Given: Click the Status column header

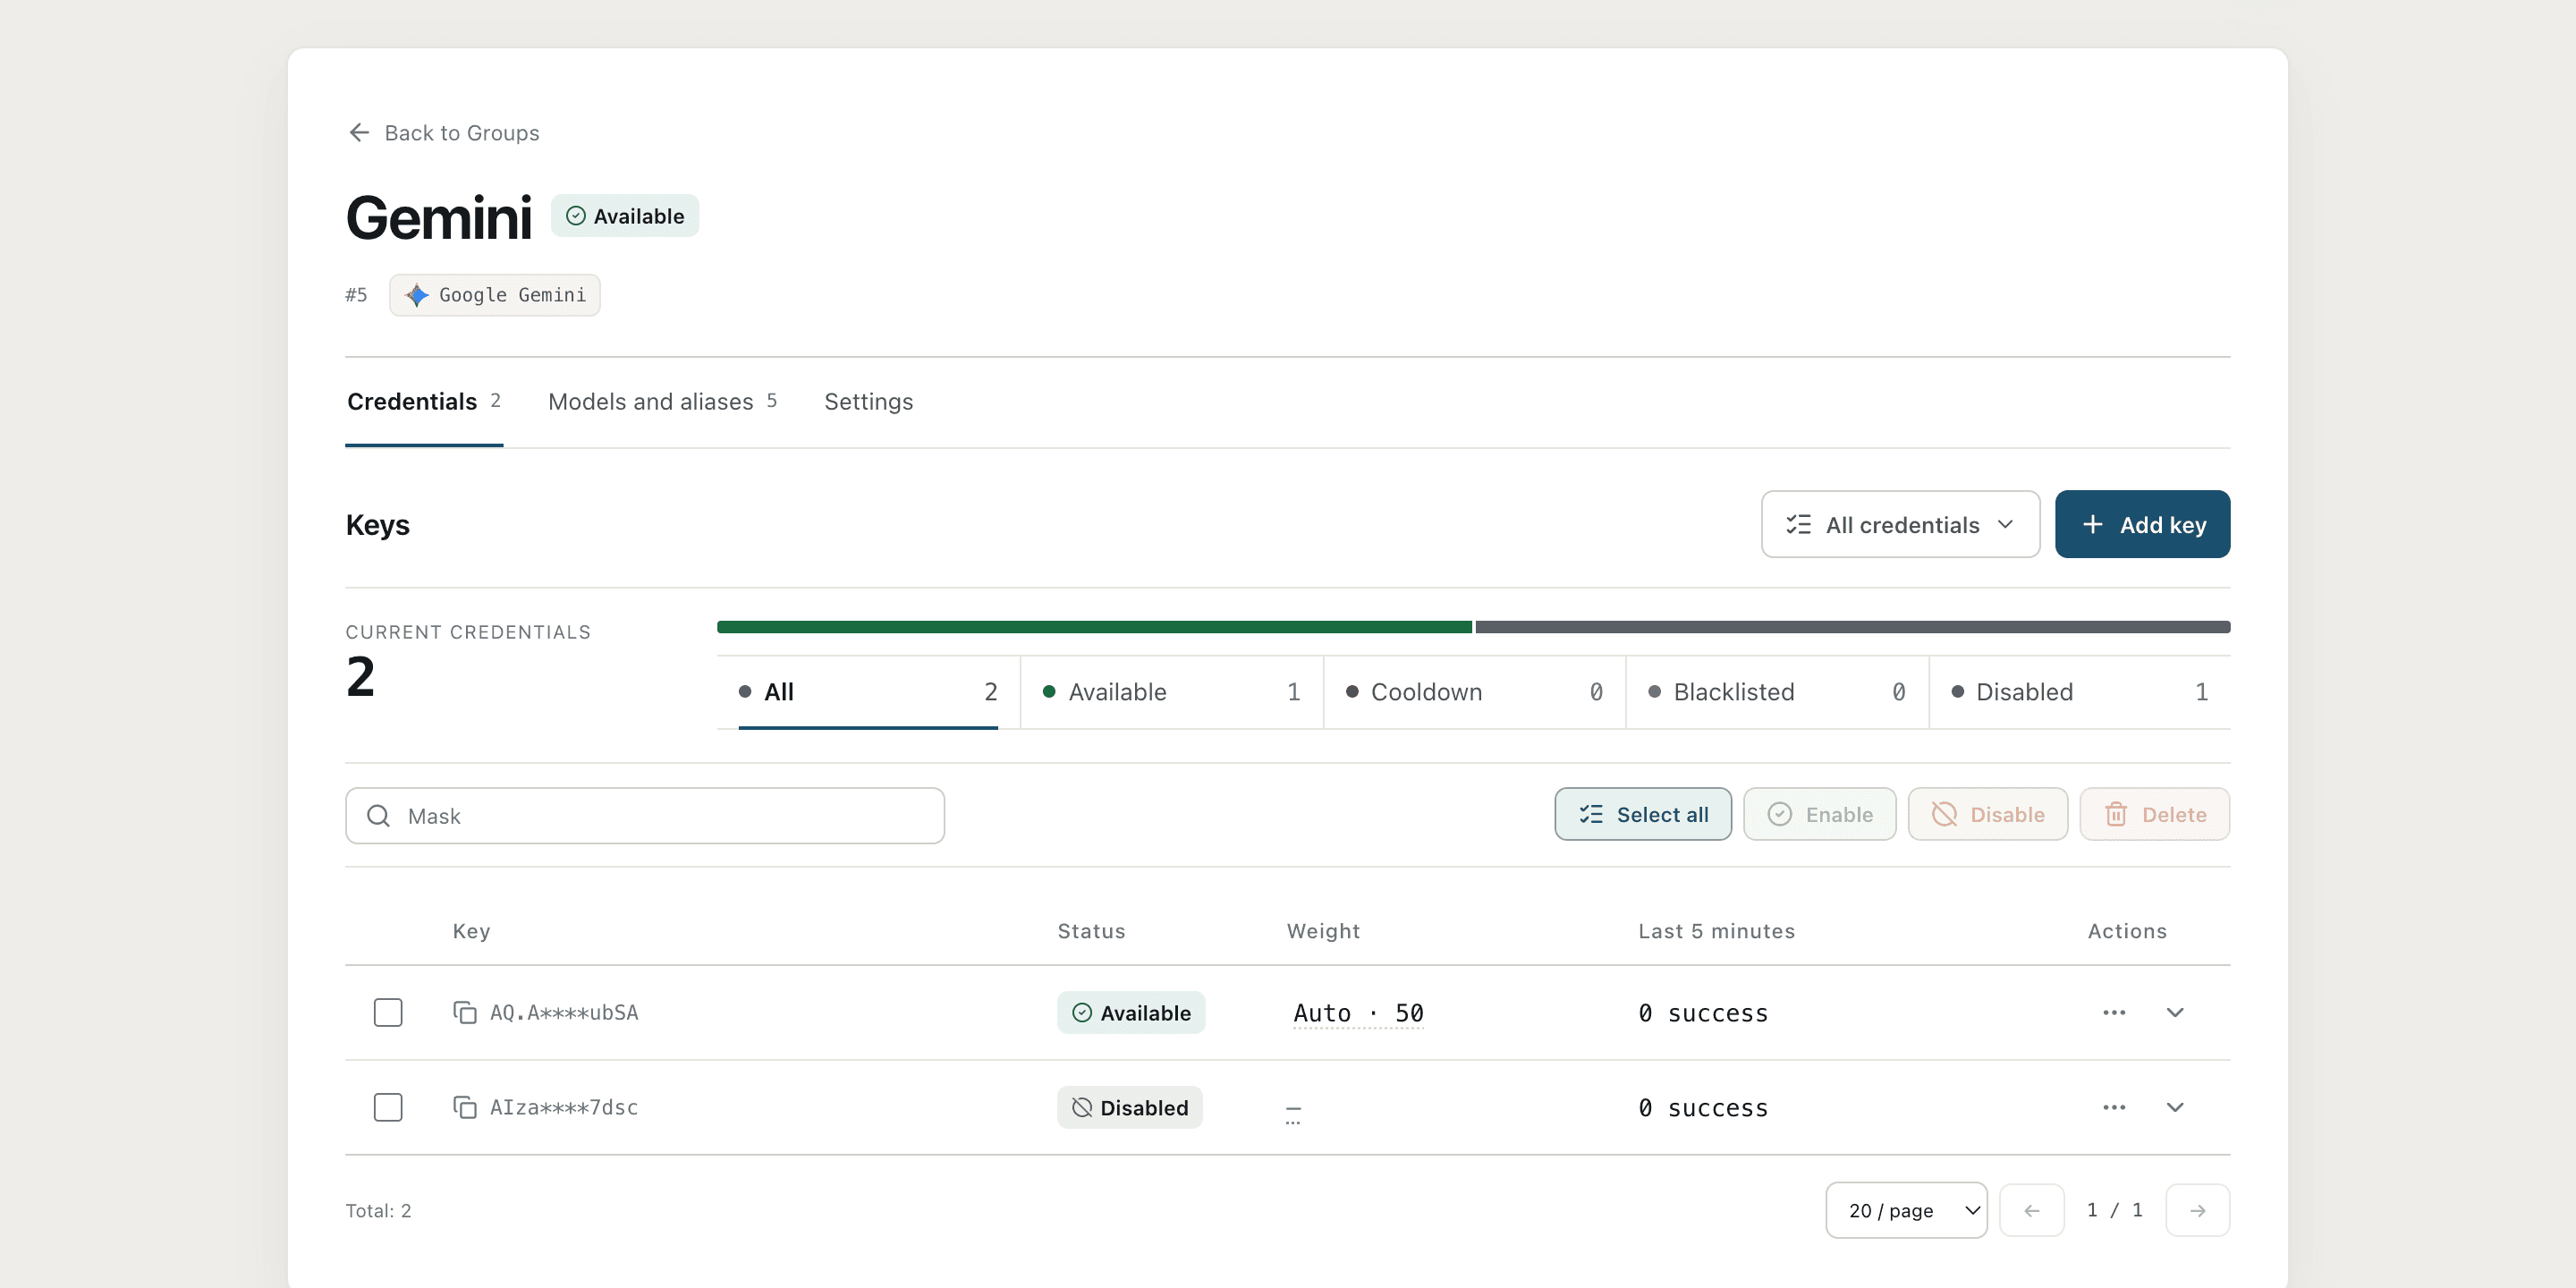Looking at the screenshot, I should pos(1091,930).
